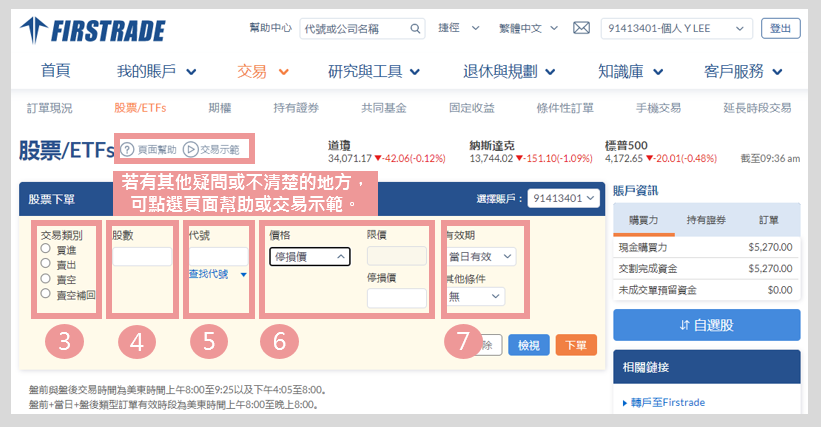
Task: Select the 賣出 radio button
Action: (46, 263)
